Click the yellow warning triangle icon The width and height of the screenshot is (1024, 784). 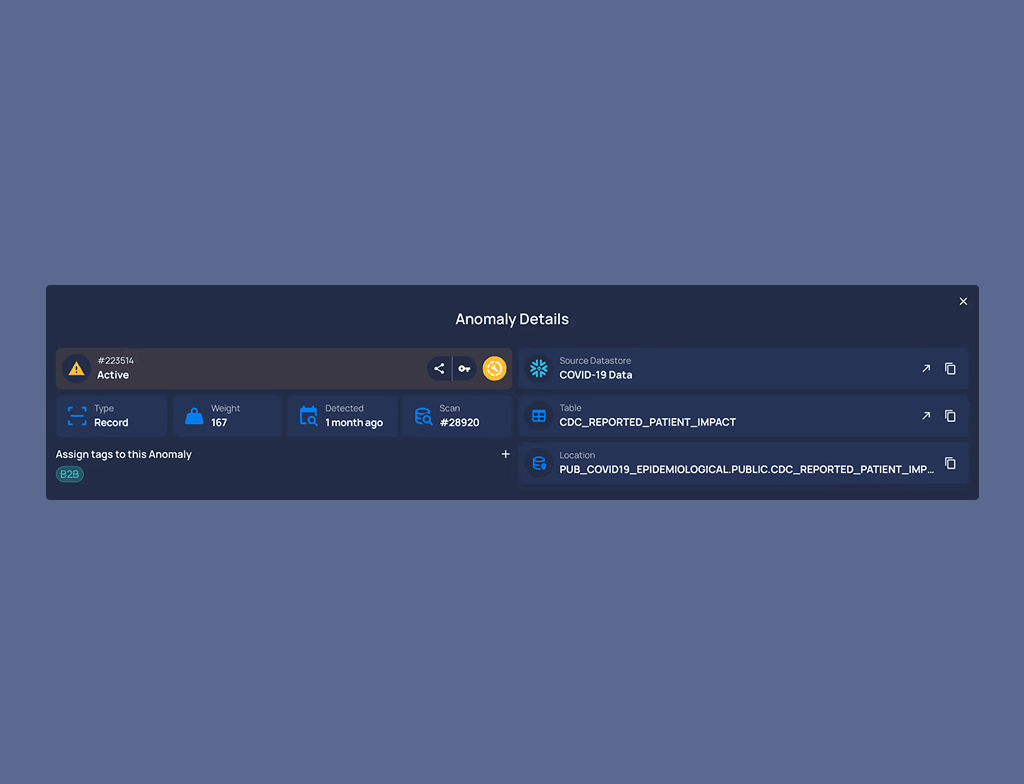pyautogui.click(x=76, y=368)
